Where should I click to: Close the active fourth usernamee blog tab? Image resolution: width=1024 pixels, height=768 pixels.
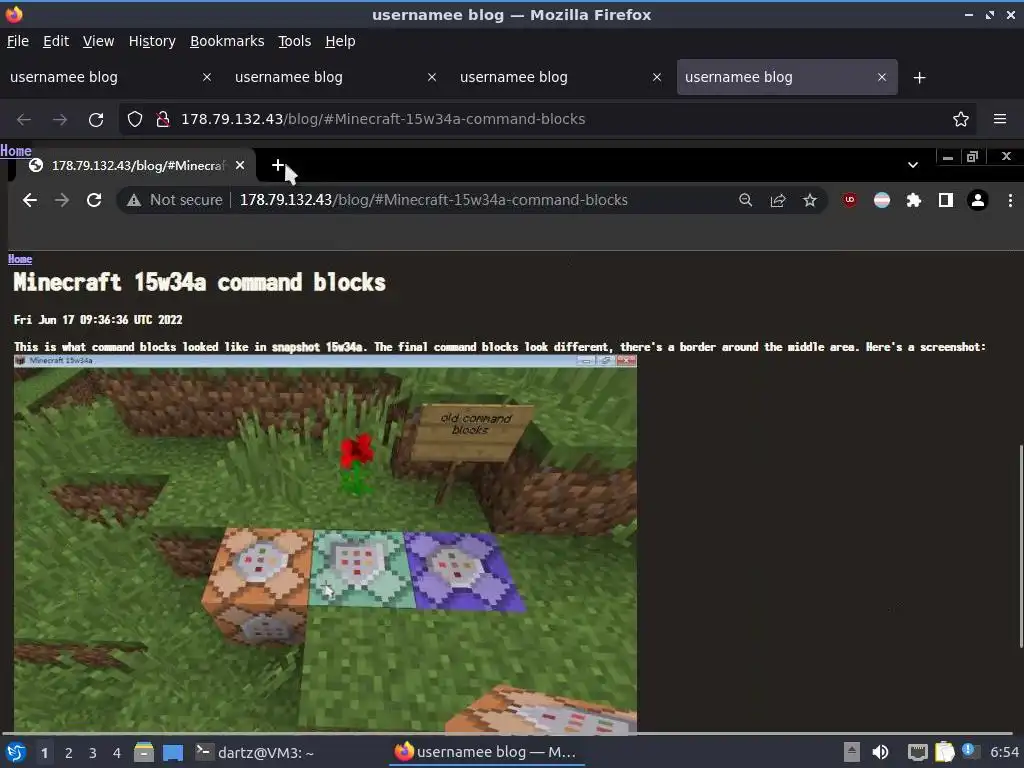pyautogui.click(x=882, y=77)
